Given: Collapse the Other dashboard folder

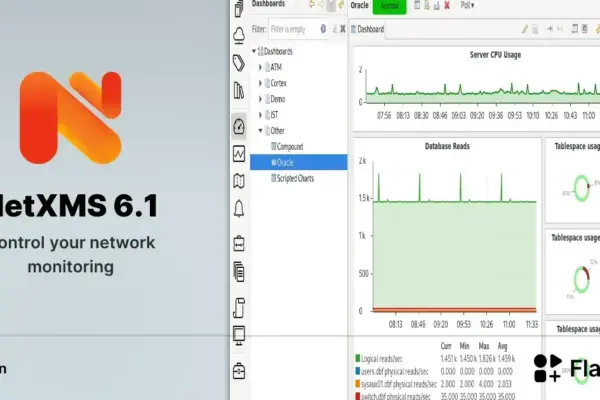Looking at the screenshot, I should pyautogui.click(x=260, y=131).
